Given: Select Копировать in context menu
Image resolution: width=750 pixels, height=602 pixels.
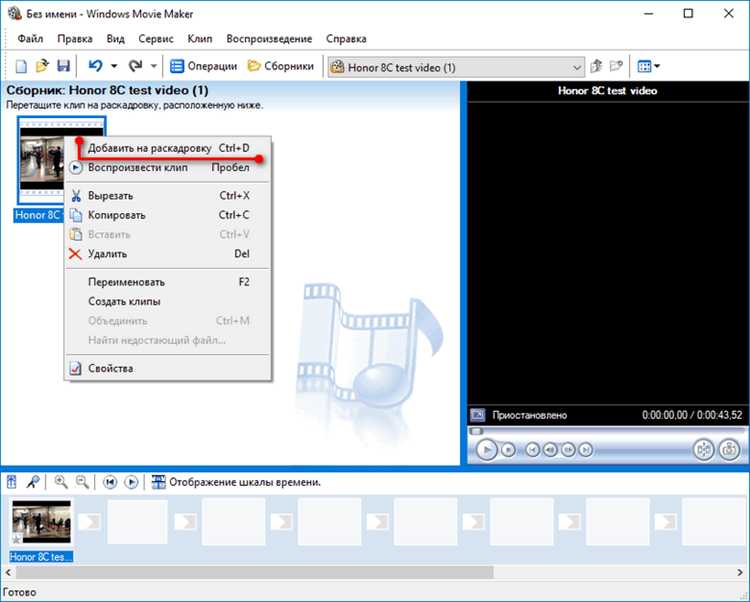Looking at the screenshot, I should 168,215.
